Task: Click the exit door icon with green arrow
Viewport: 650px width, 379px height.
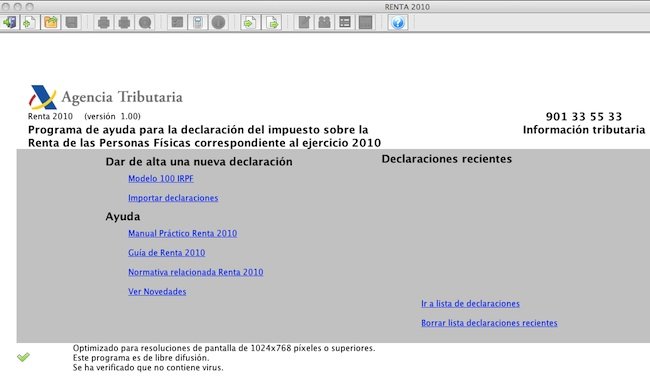Action: (x=10, y=22)
